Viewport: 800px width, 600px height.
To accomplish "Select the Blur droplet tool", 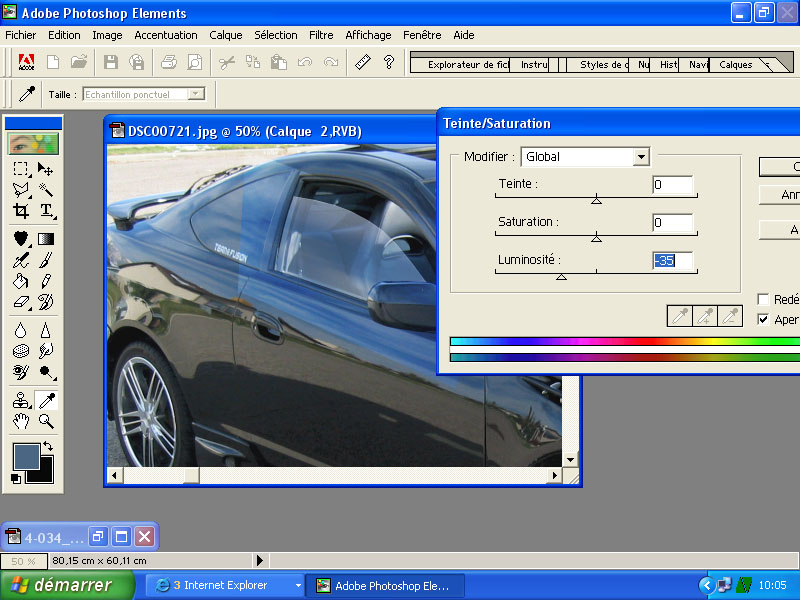I will (20, 330).
